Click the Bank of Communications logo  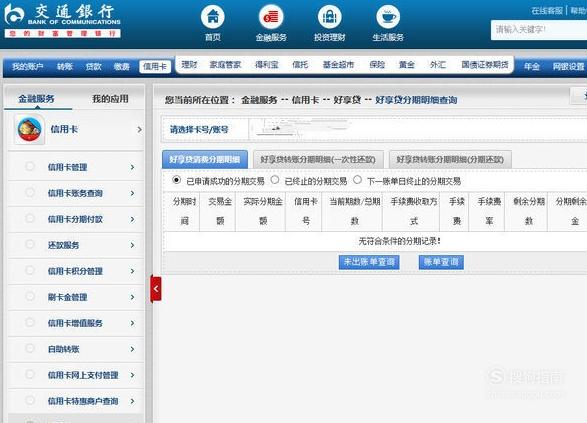click(x=63, y=20)
